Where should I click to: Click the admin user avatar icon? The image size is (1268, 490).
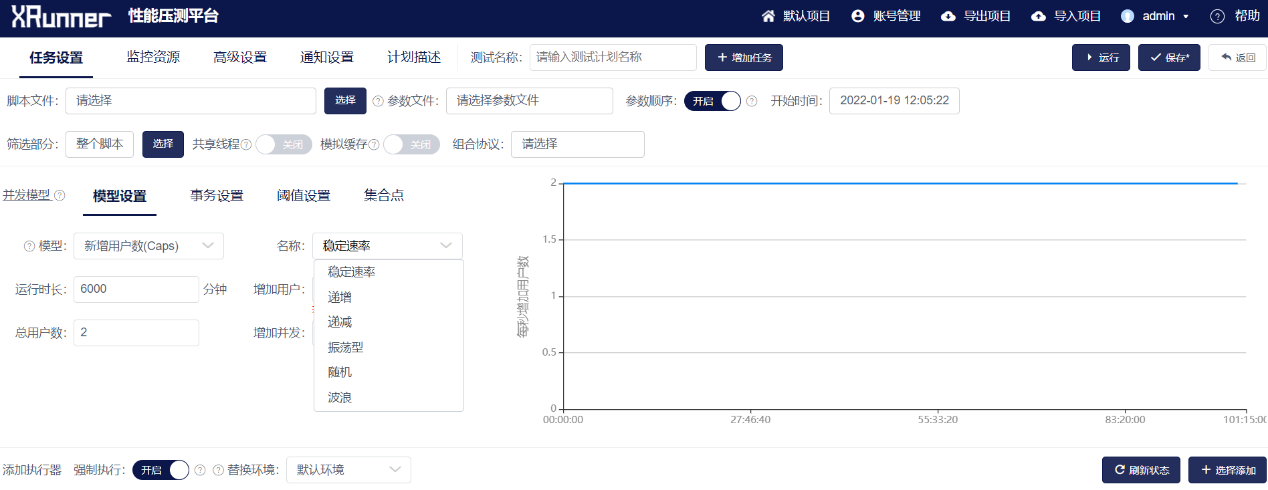[x=1127, y=16]
